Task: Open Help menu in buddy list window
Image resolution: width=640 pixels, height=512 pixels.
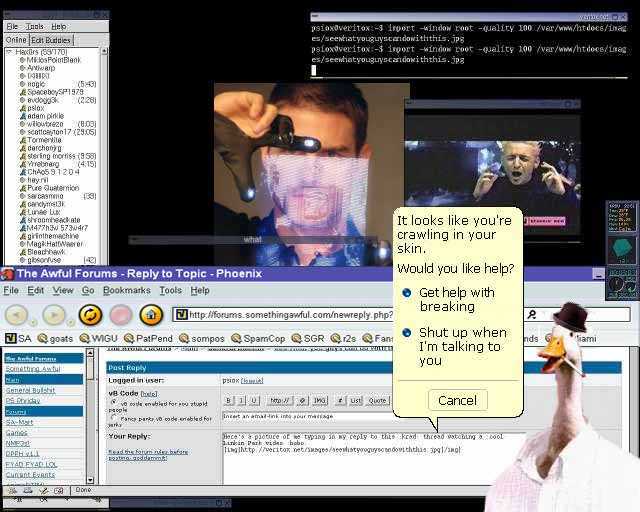Action: tap(59, 27)
